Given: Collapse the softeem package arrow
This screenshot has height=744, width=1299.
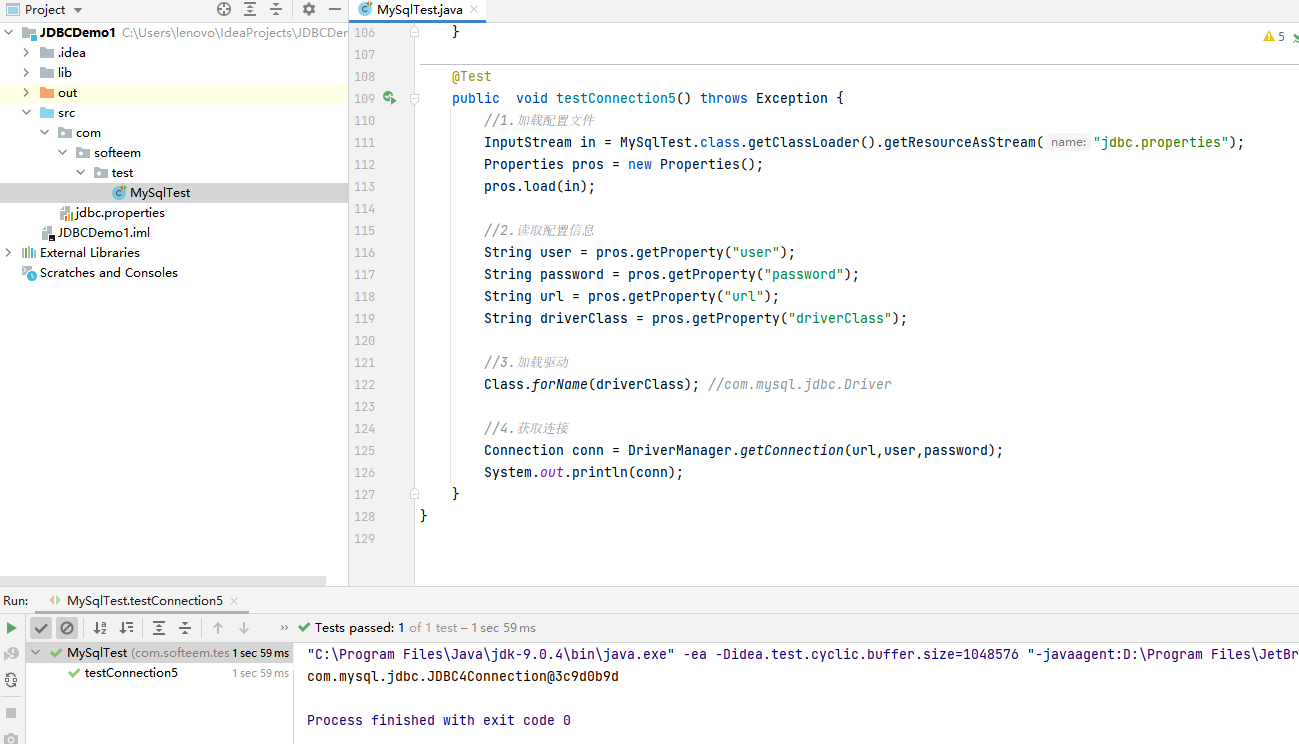Looking at the screenshot, I should pyautogui.click(x=63, y=152).
